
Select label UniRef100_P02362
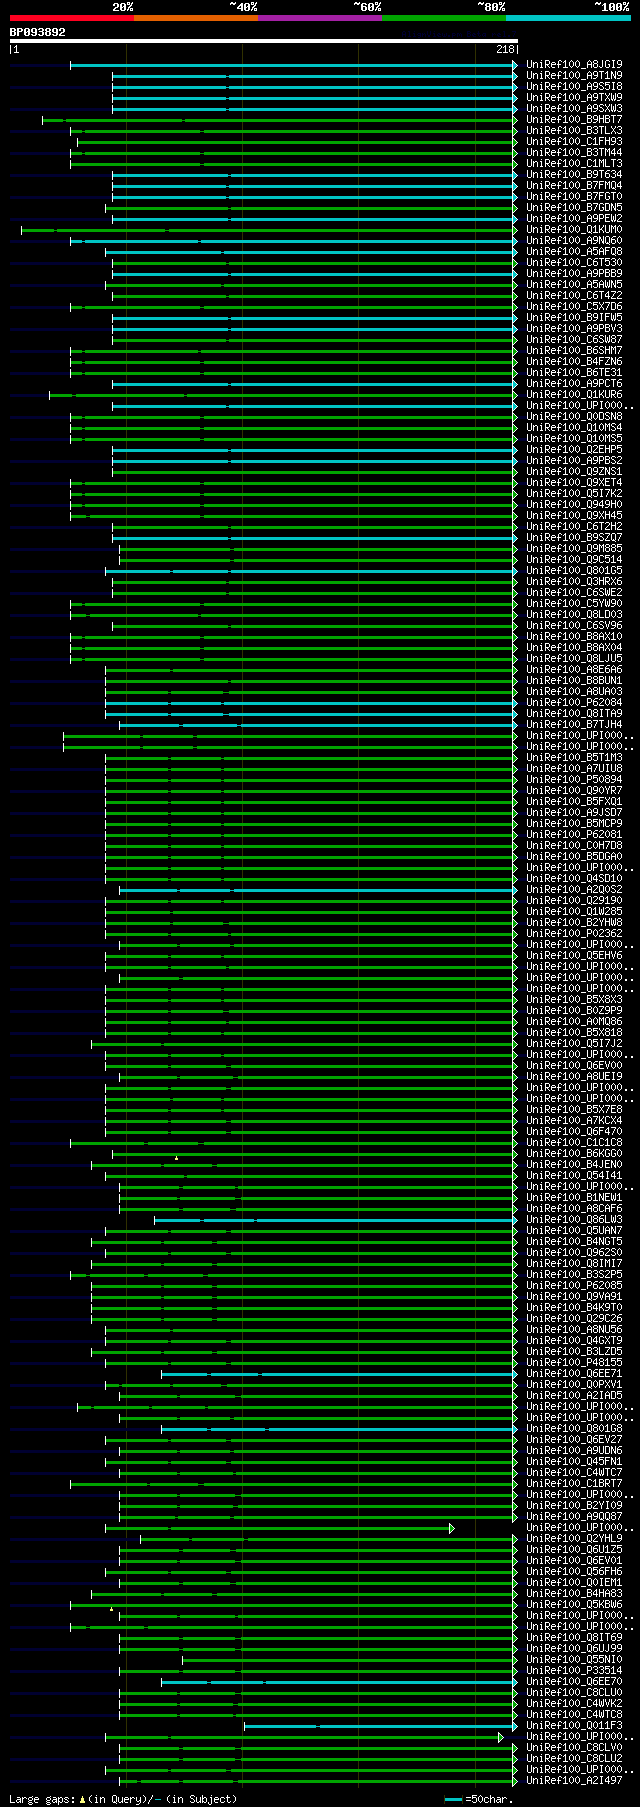[574, 934]
